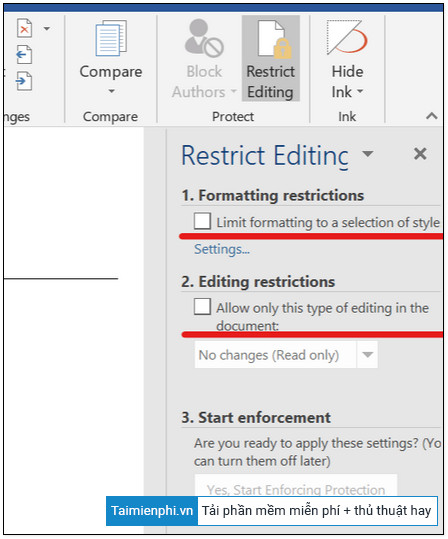Viewport: 448px width, 539px height.
Task: Click Yes, Start Enforcing Protection button
Action: coord(296,485)
